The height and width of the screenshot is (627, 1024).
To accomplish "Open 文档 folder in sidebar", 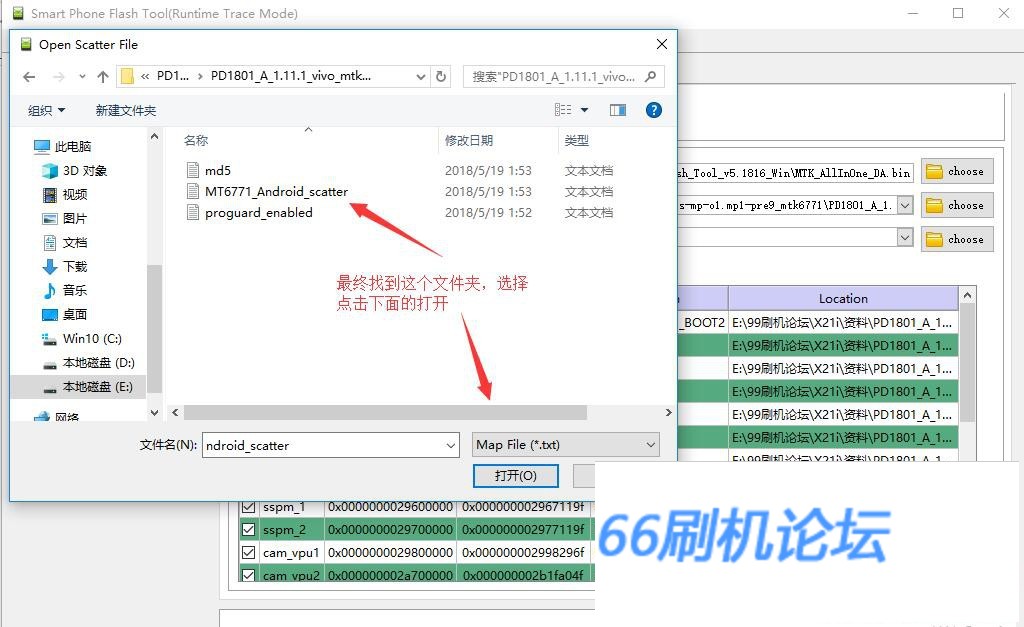I will [x=65, y=242].
